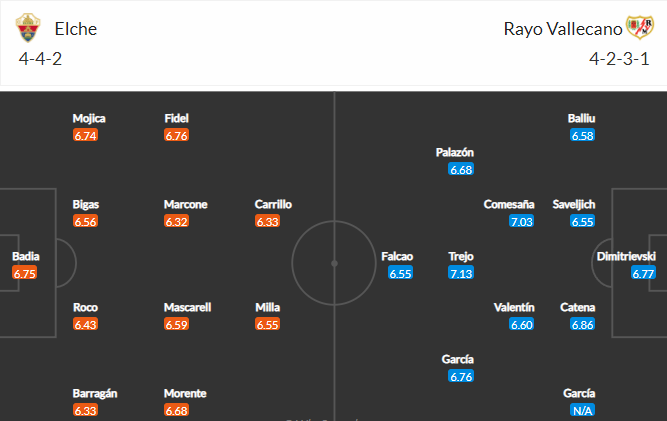
Task: Select the N/A rating badge under García
Action: (582, 410)
